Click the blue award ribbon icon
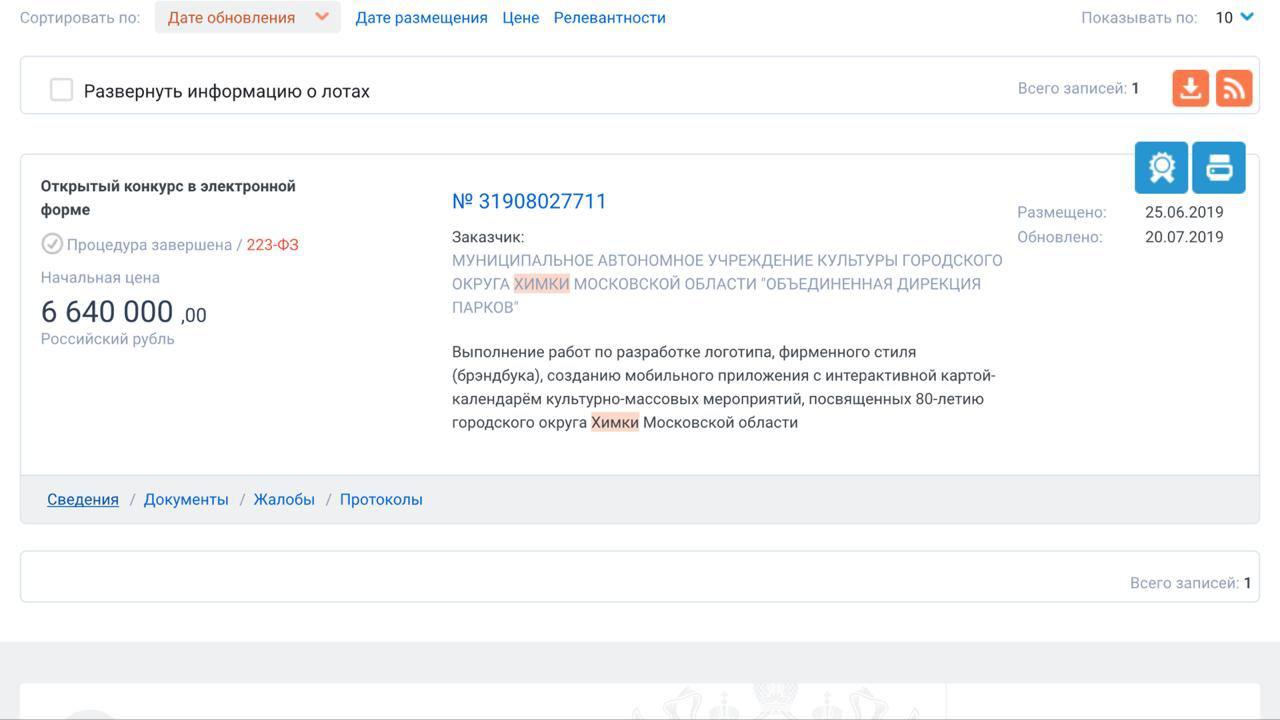 (x=1161, y=167)
